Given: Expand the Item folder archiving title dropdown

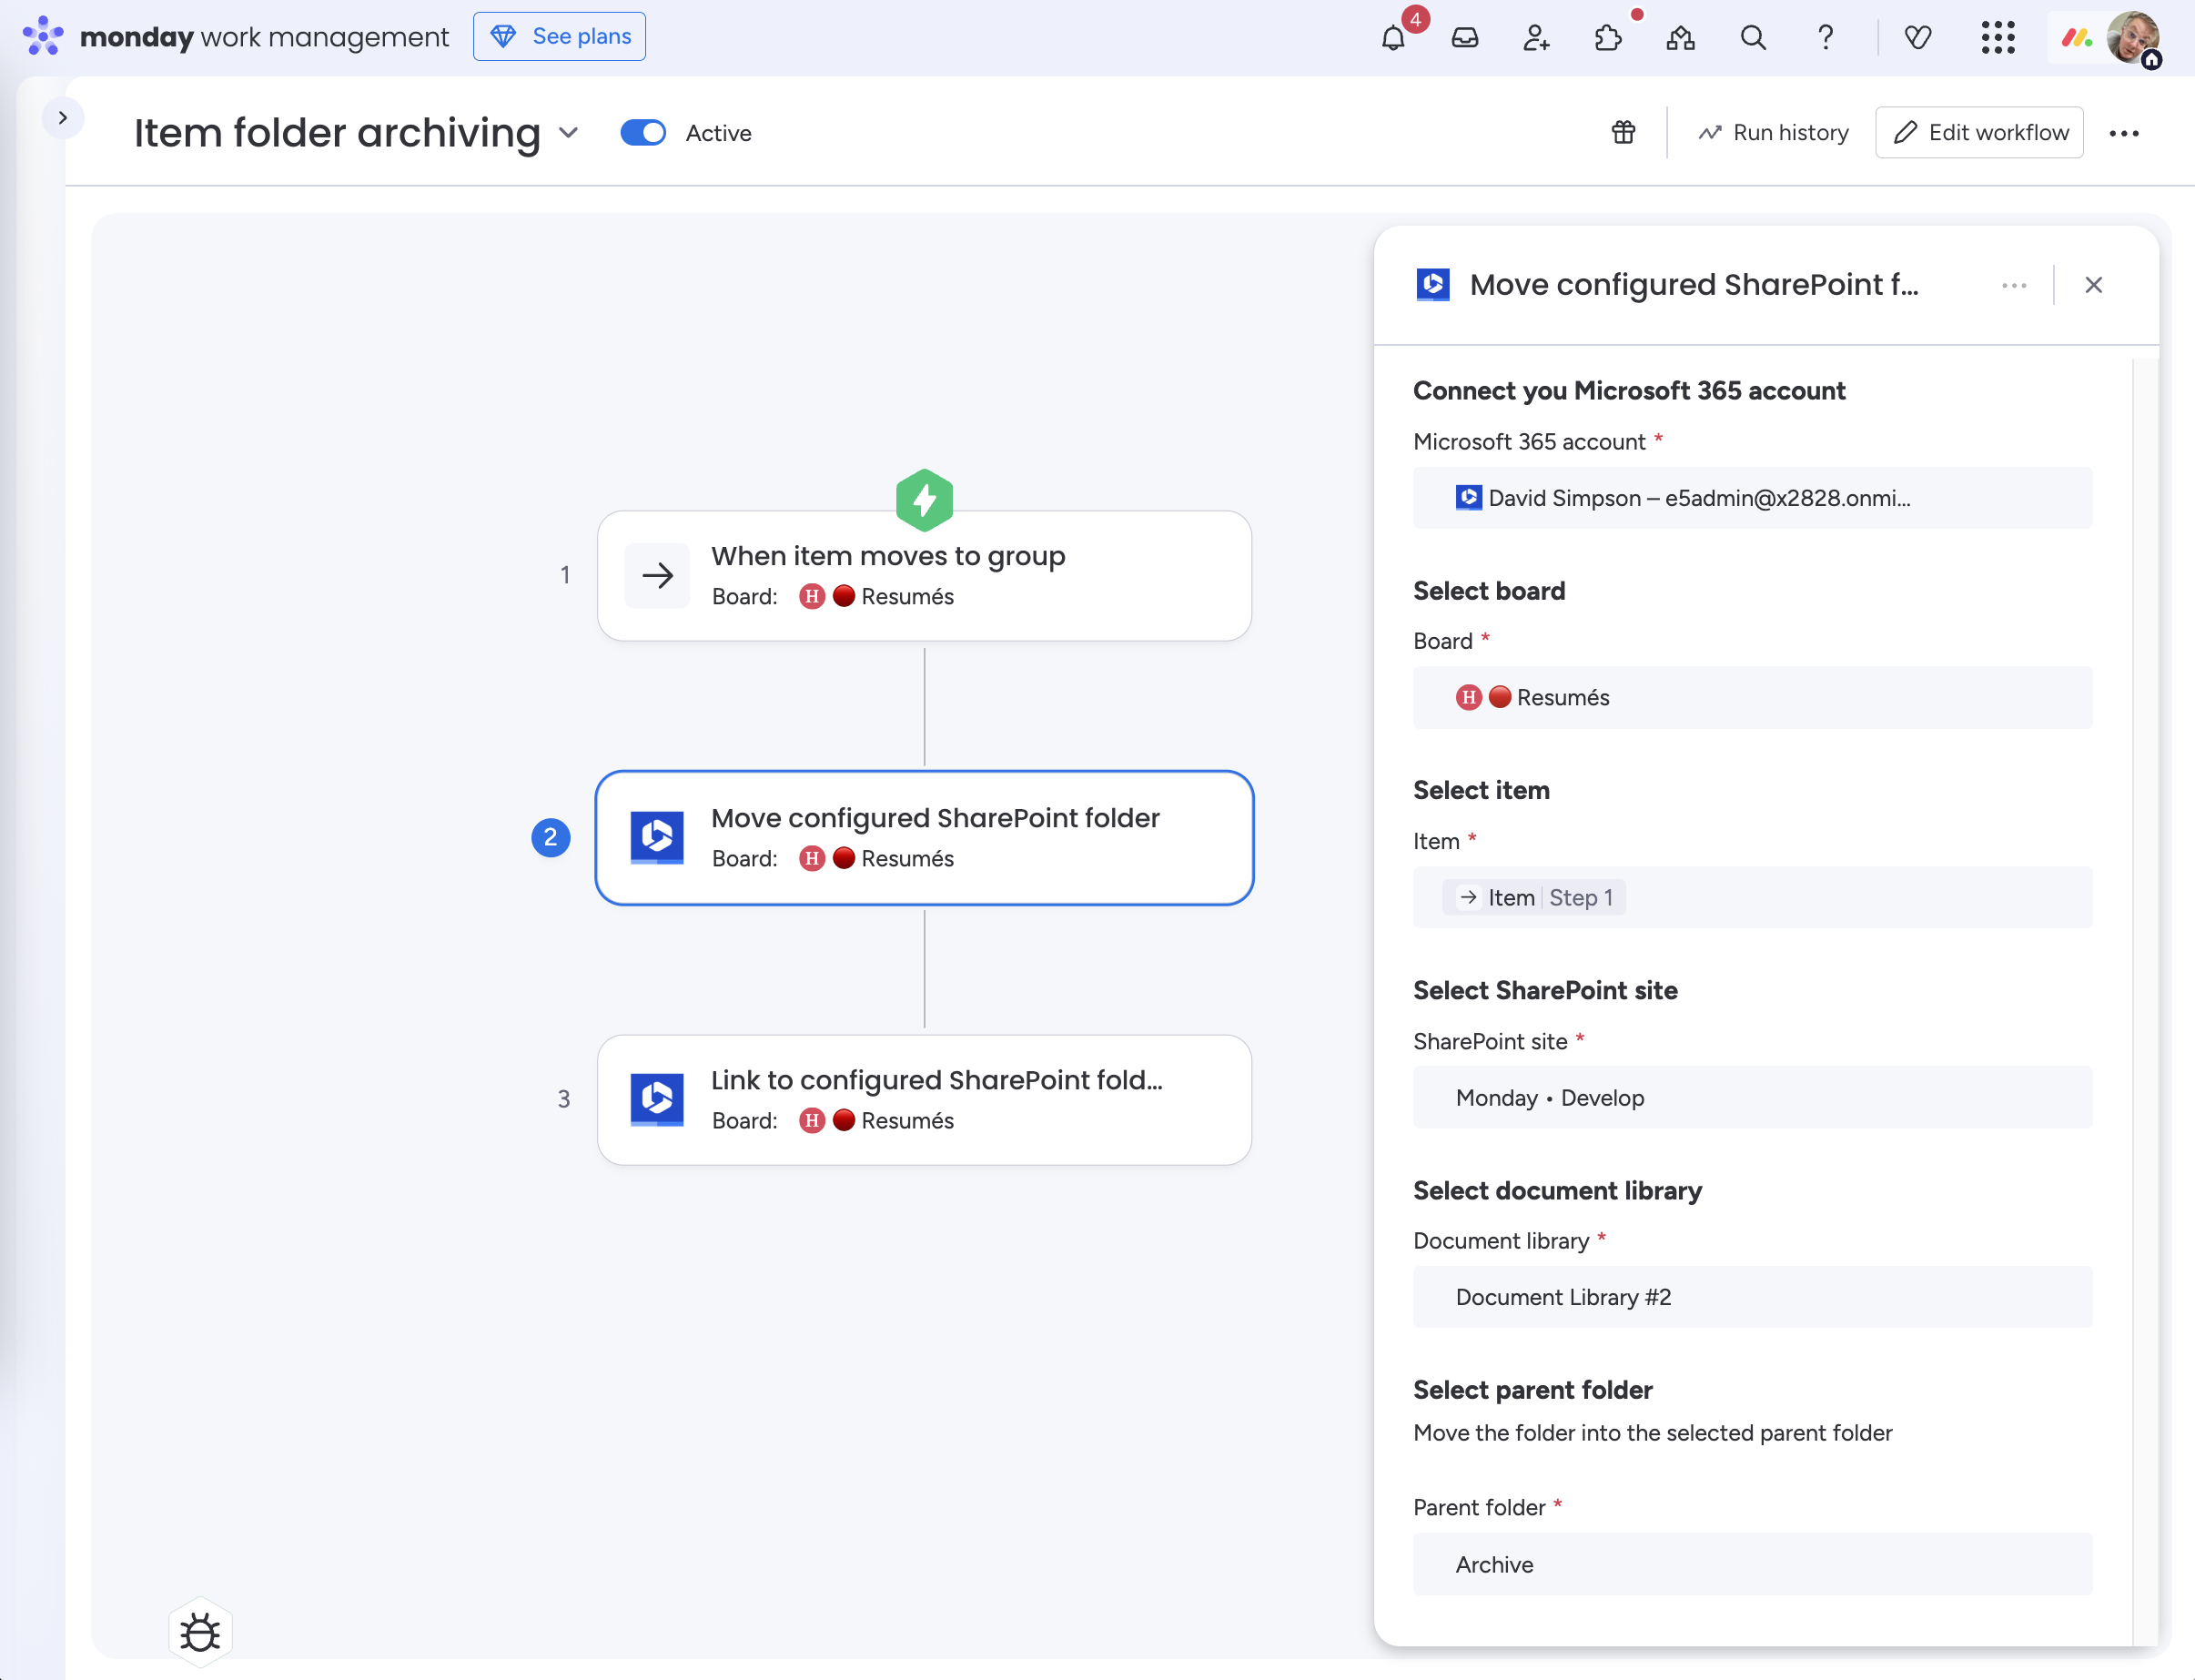Looking at the screenshot, I should [568, 133].
